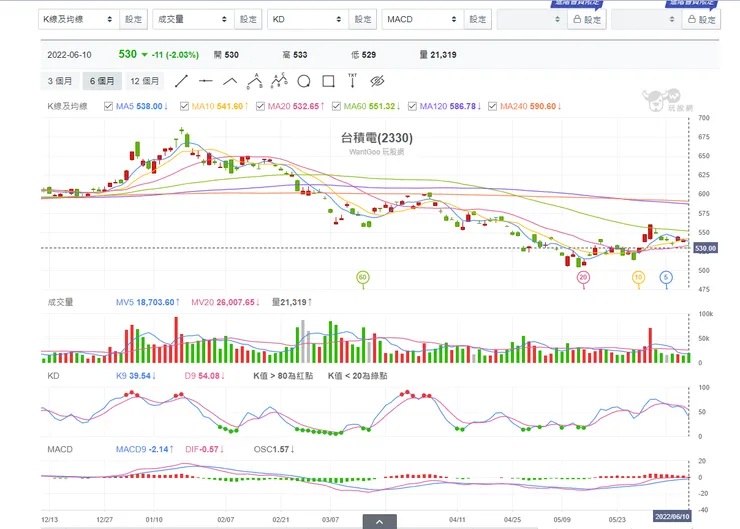Screen dimensions: 740x529
Task: Toggle the MA20 moving average checkbox
Action: pos(260,106)
